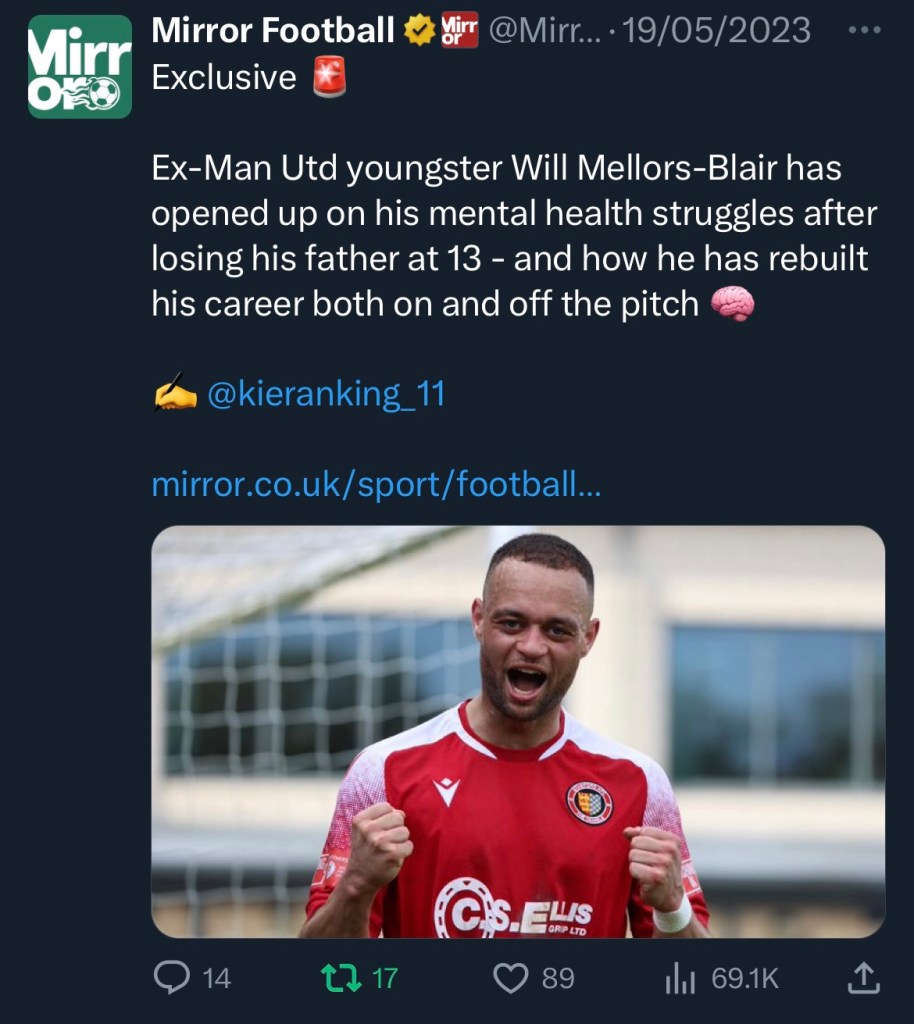Follow the mirror.co.uk/sport/football link

(x=376, y=485)
